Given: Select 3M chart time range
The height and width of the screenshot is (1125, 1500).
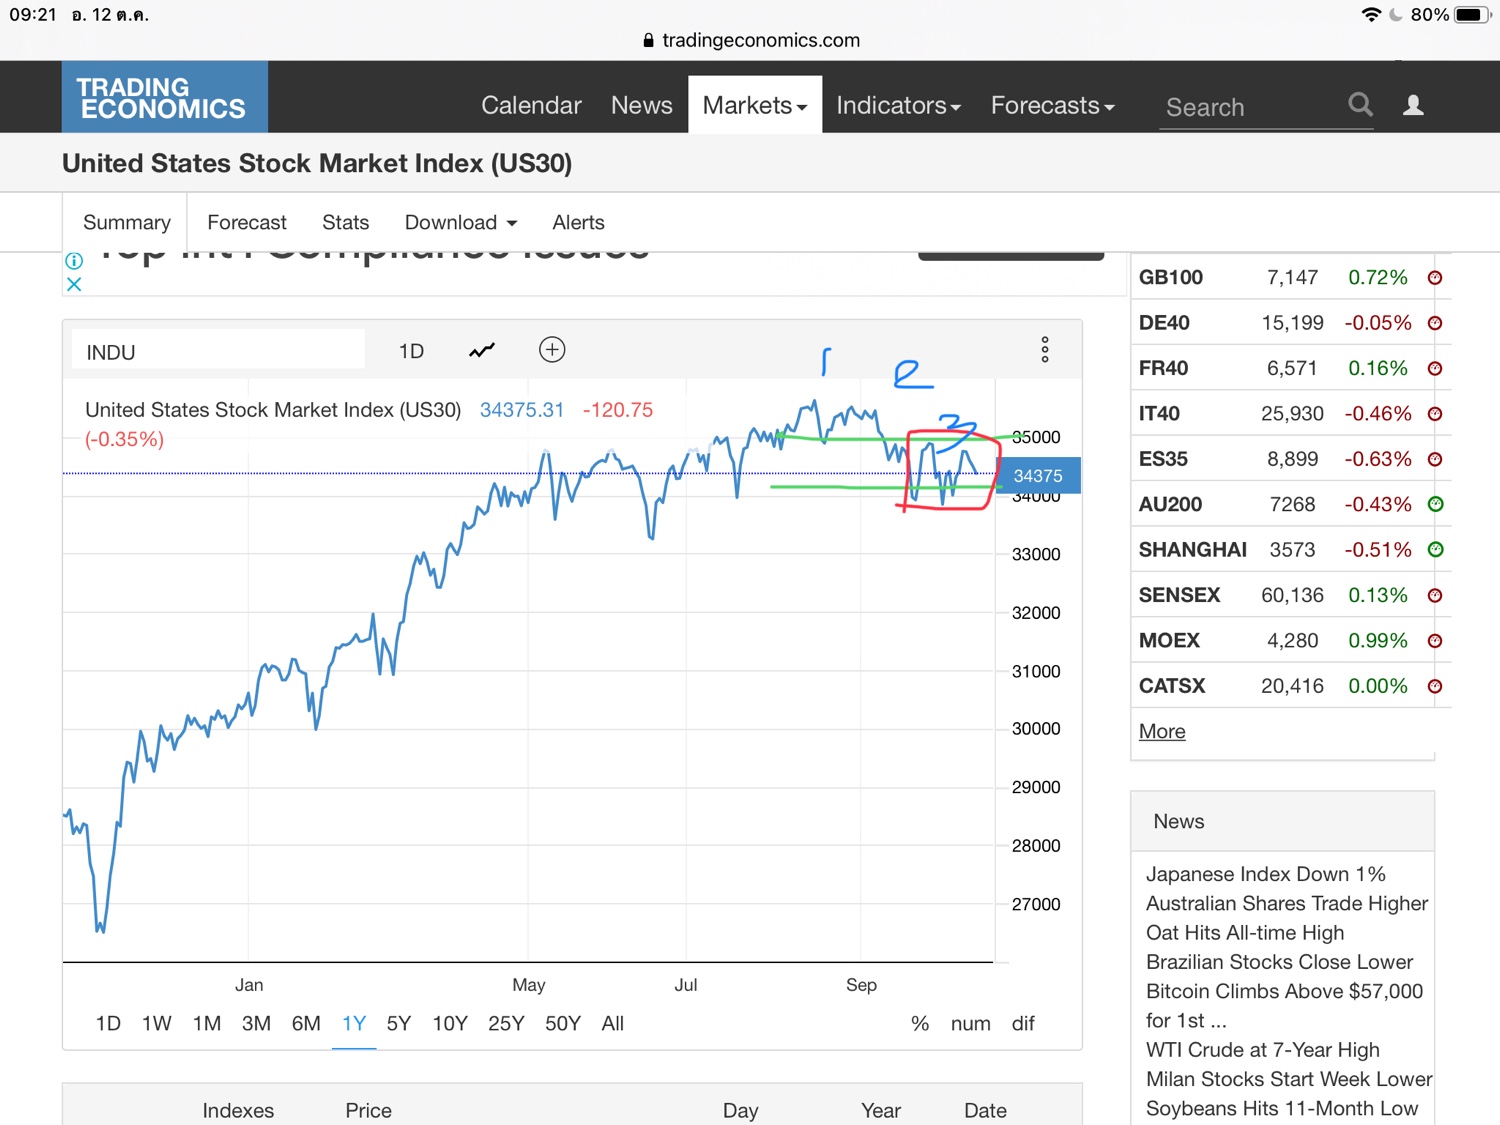Looking at the screenshot, I should [256, 1023].
